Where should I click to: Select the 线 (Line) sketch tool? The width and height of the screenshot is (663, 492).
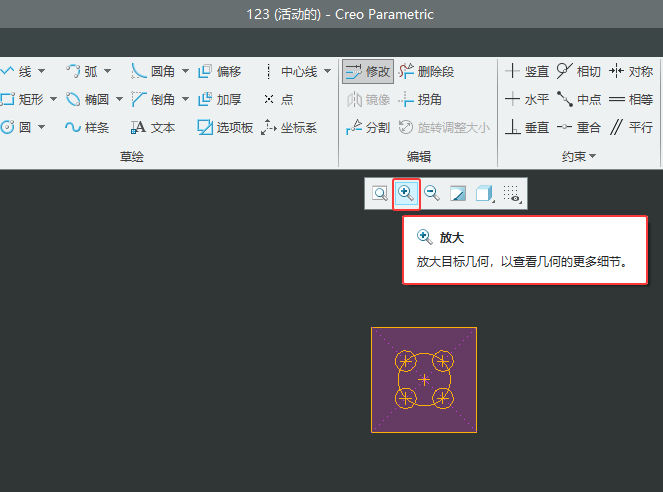[x=16, y=71]
